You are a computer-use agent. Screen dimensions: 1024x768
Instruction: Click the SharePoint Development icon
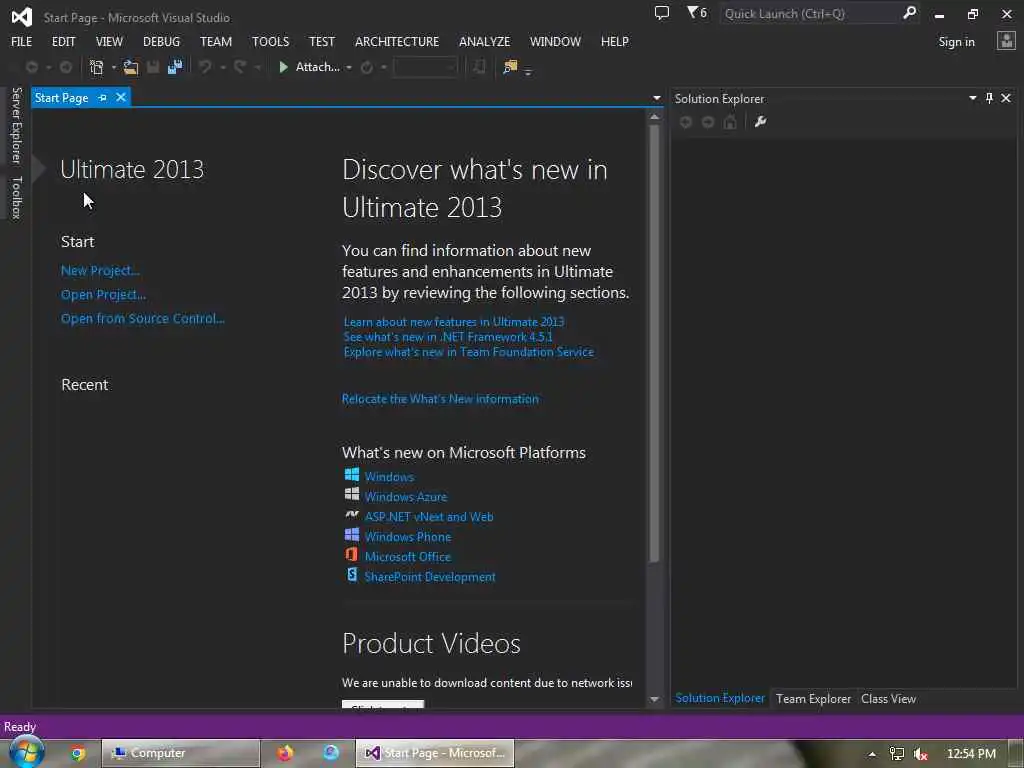[351, 575]
